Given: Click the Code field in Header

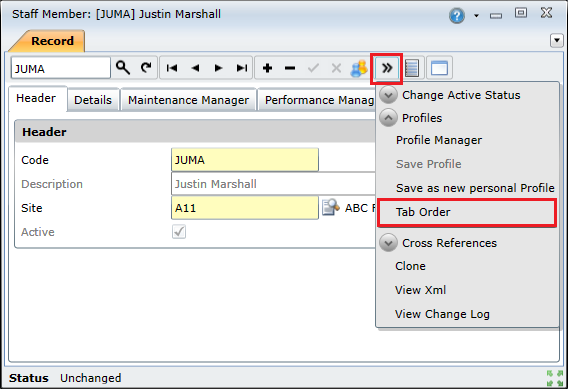Looking at the screenshot, I should click(x=245, y=160).
